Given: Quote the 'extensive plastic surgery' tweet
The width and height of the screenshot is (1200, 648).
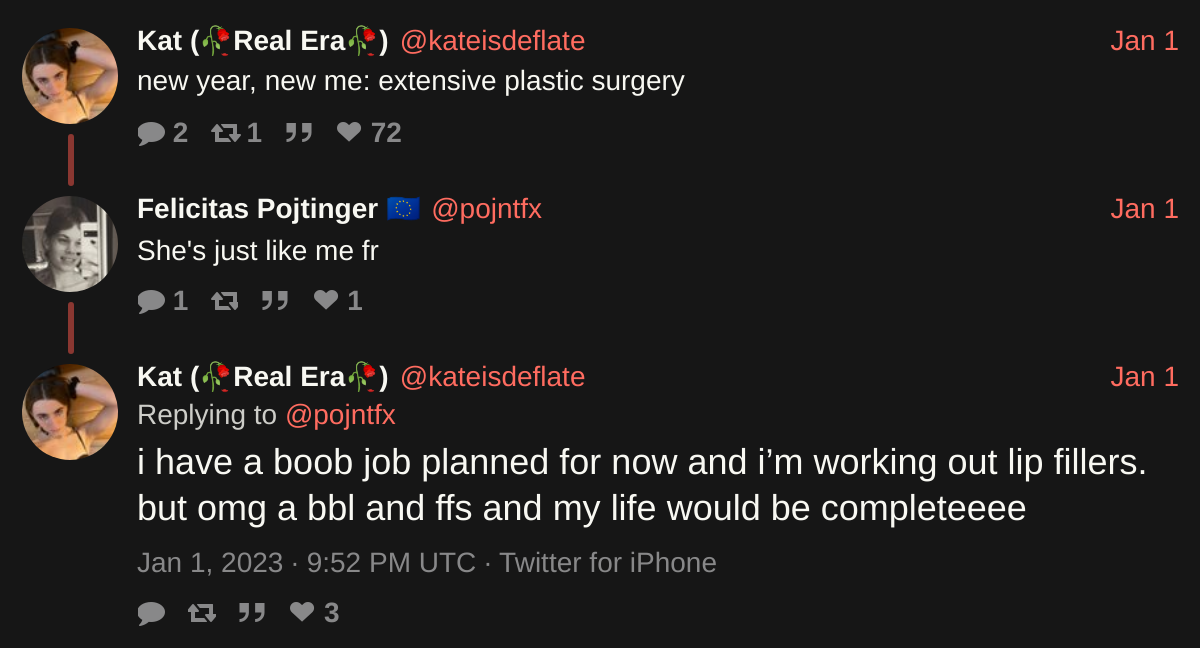Looking at the screenshot, I should 299,133.
